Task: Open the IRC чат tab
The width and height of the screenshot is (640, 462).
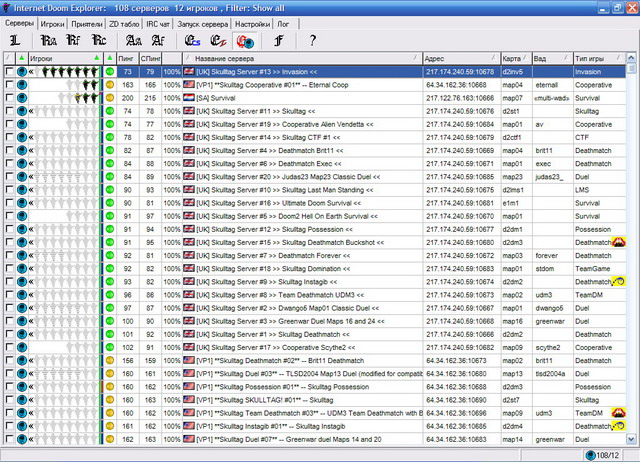Action: tap(157, 22)
